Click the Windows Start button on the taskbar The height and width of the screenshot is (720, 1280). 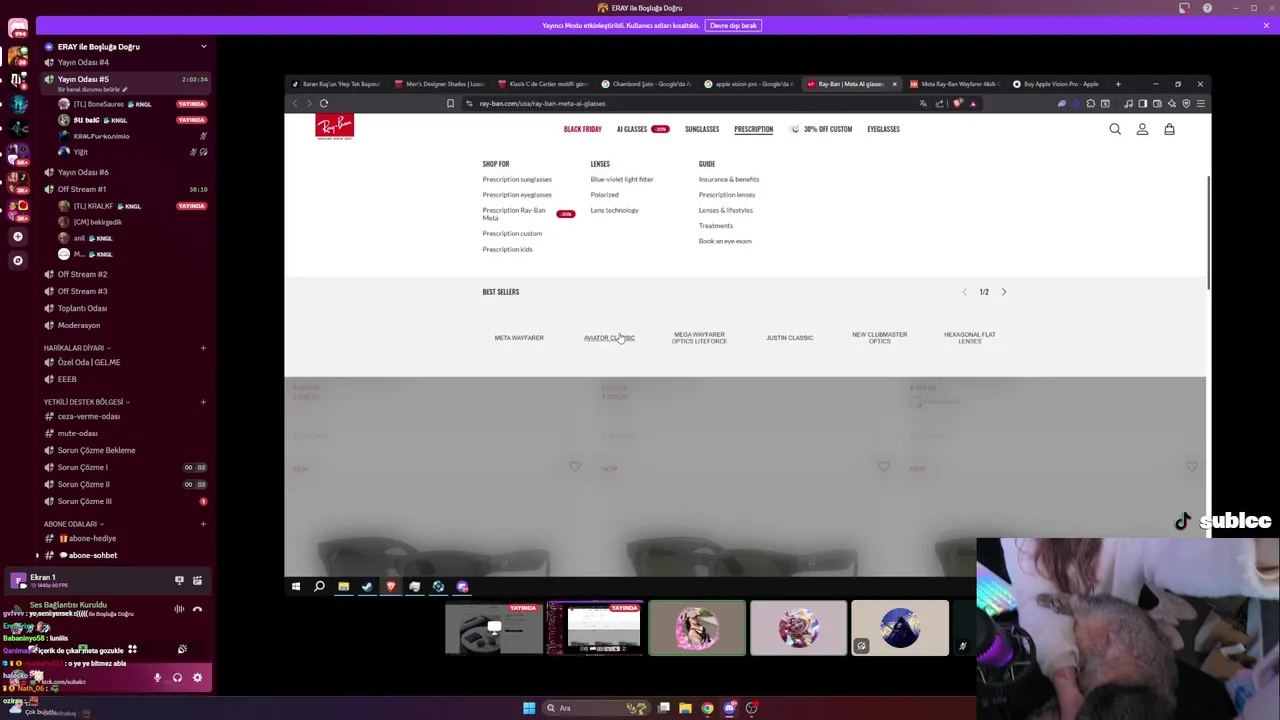(x=529, y=708)
